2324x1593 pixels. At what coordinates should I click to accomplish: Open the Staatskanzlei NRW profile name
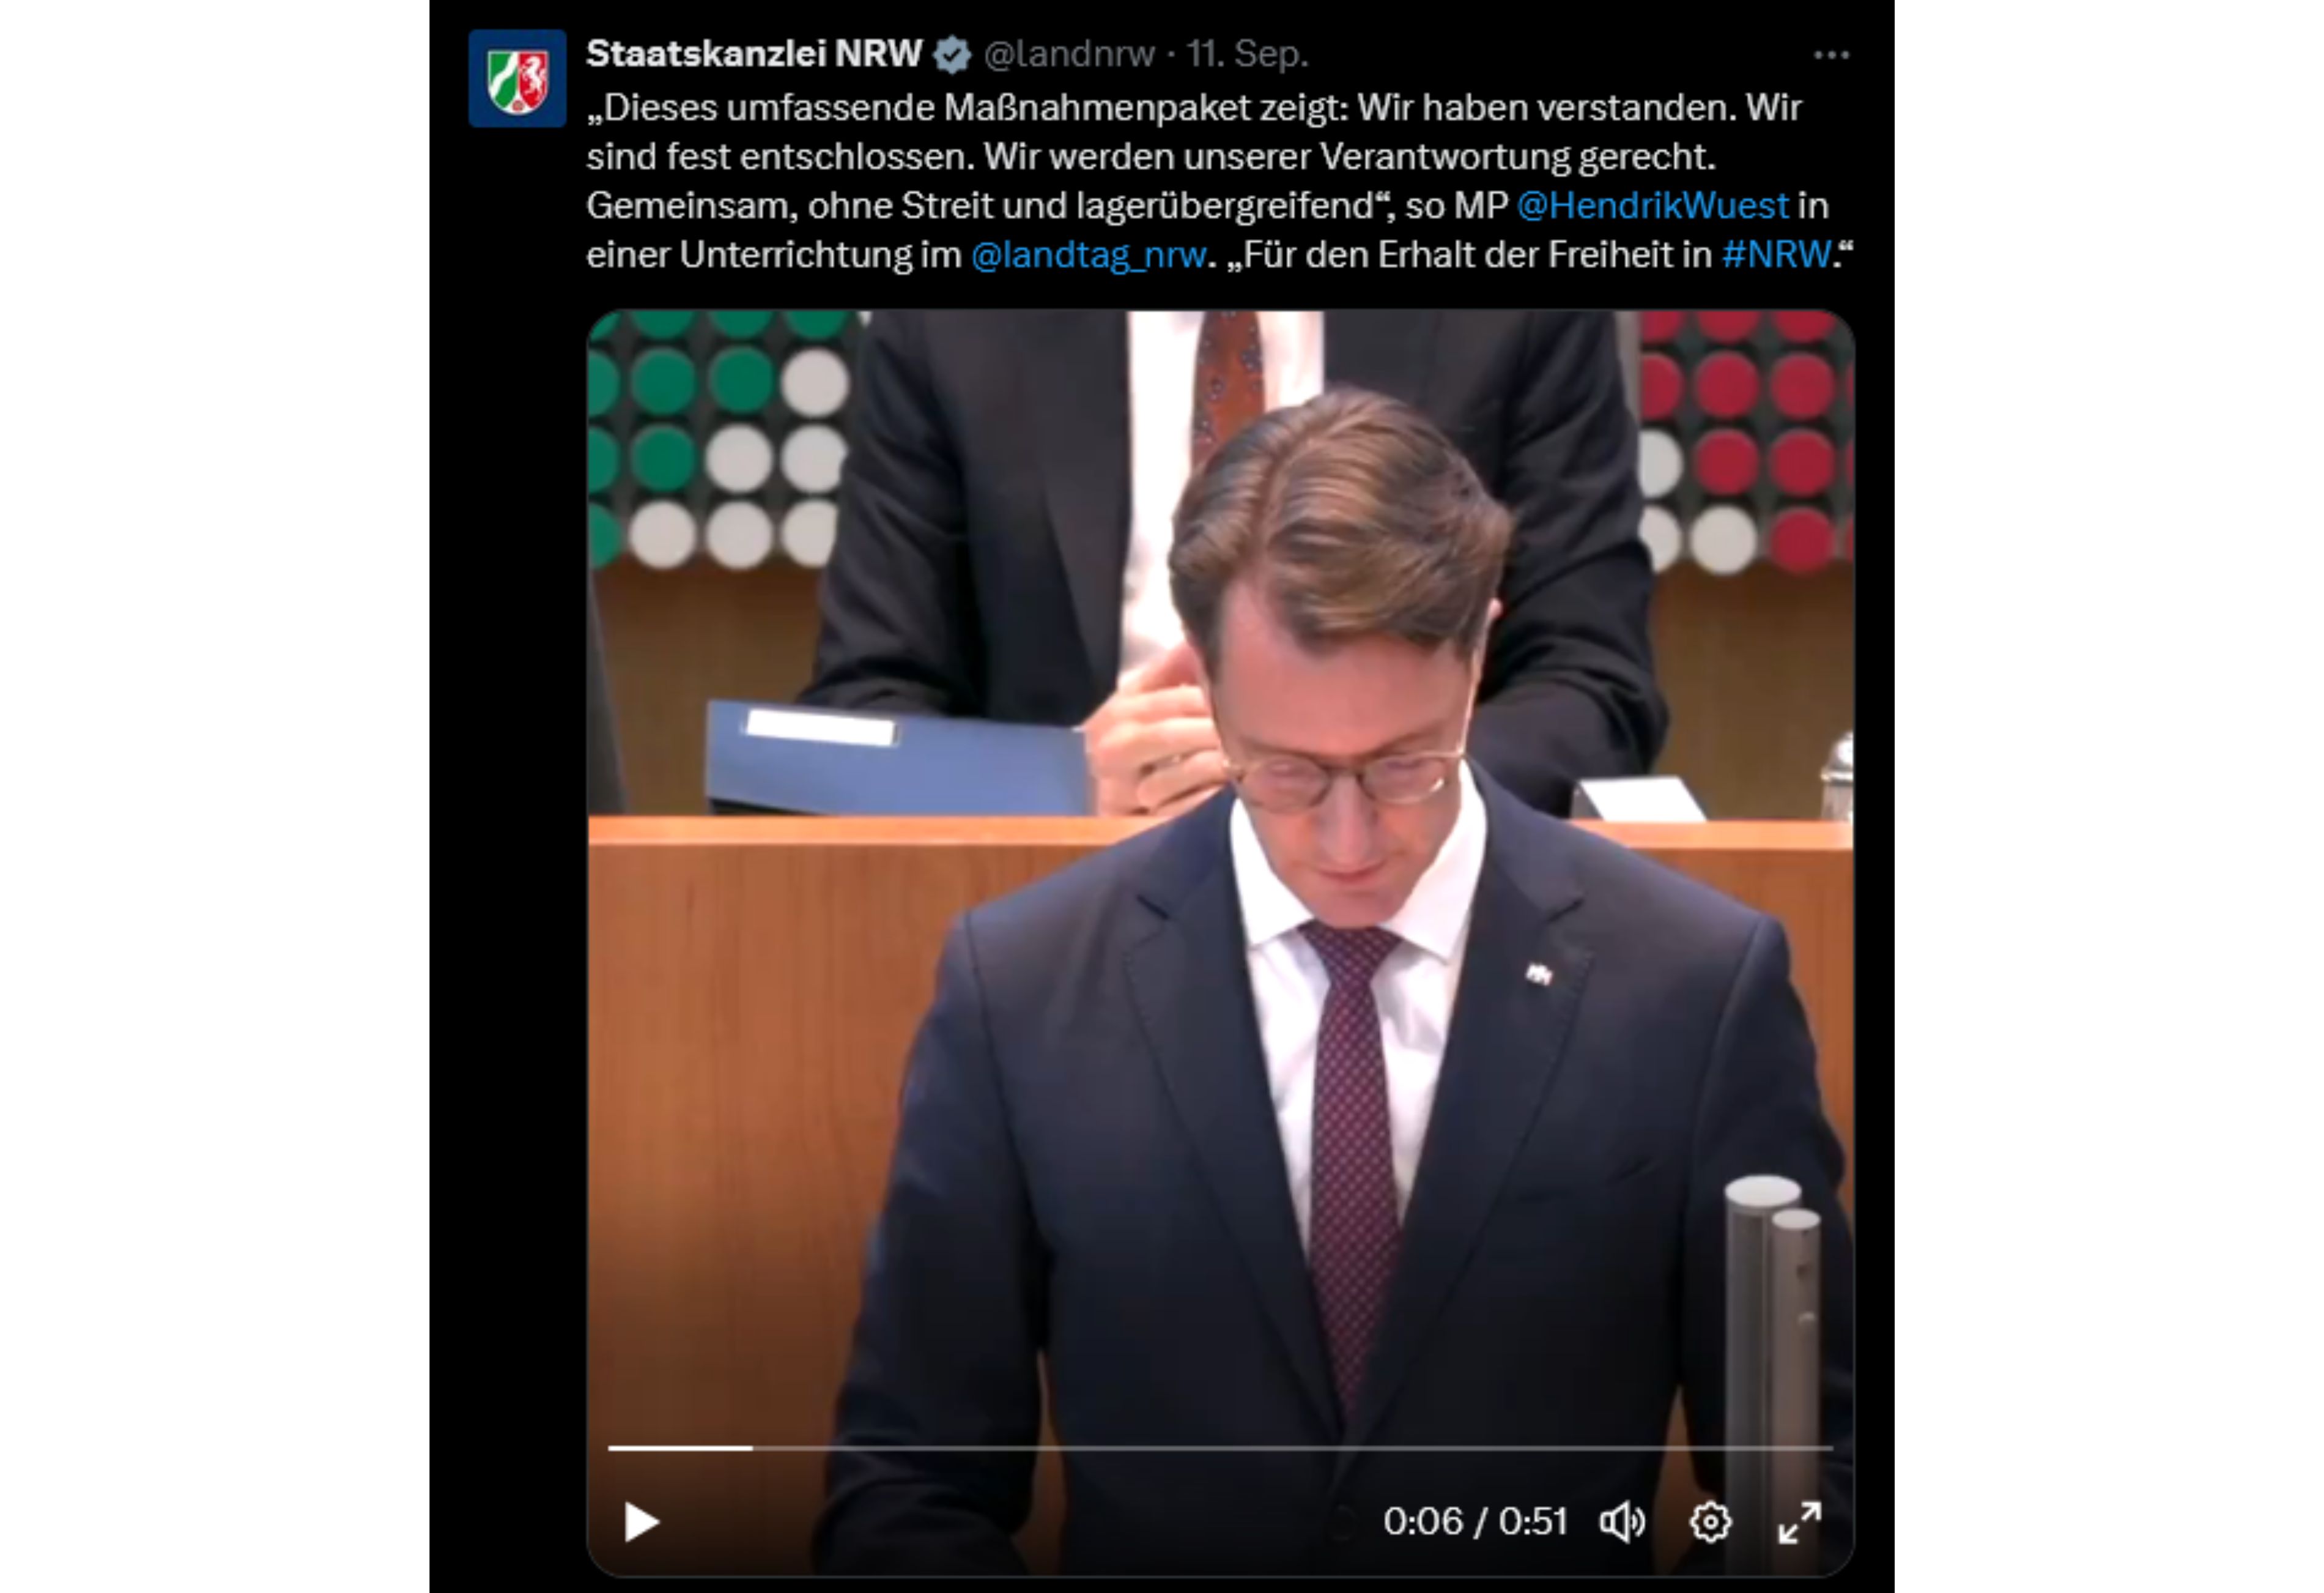tap(754, 53)
